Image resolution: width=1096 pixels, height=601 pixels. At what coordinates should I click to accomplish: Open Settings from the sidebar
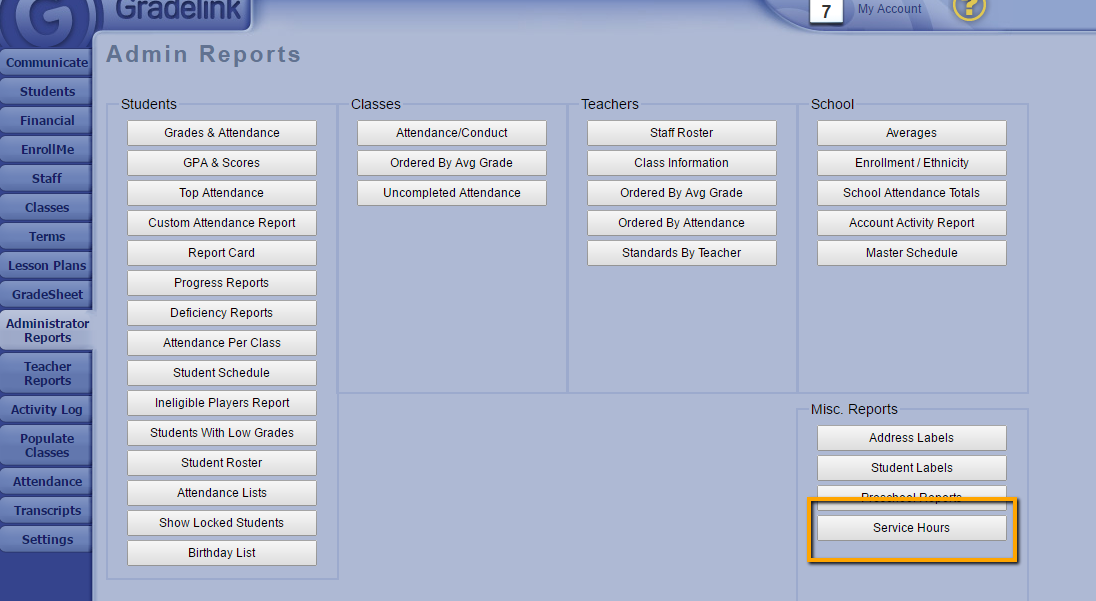(47, 539)
